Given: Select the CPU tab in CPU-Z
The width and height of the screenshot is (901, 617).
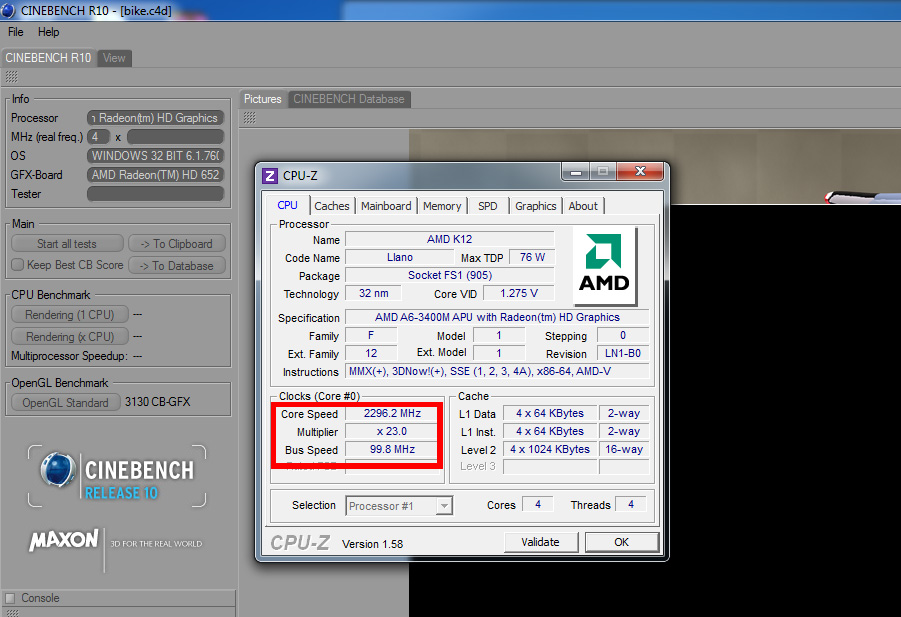Looking at the screenshot, I should tap(287, 205).
